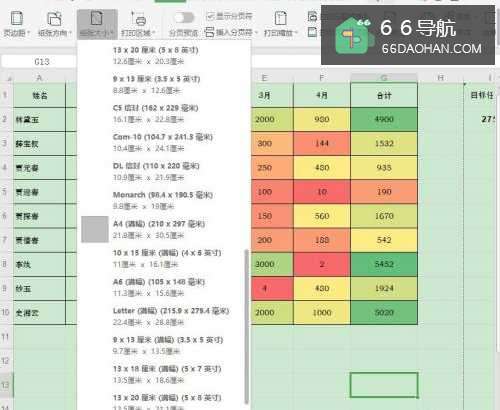500x410 pixels.
Task: Click the insert page break (插入分页符) icon
Action: click(209, 32)
